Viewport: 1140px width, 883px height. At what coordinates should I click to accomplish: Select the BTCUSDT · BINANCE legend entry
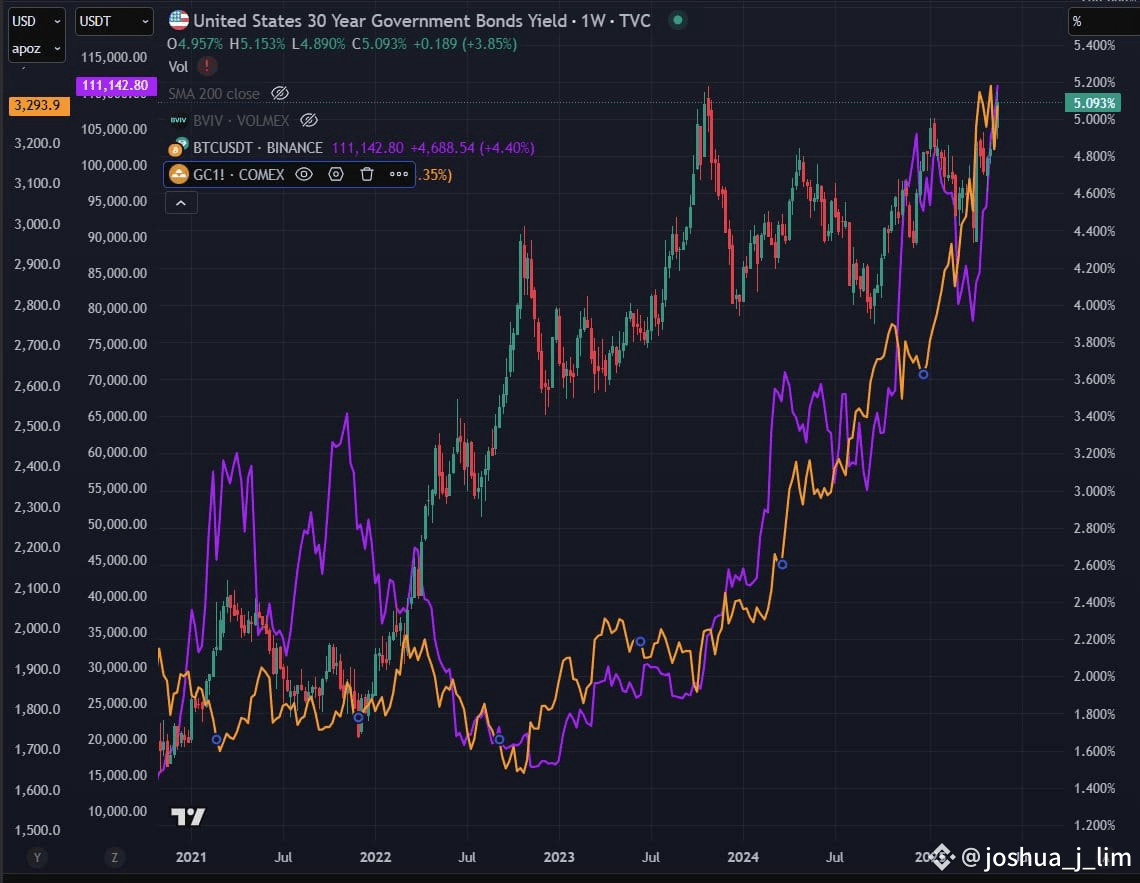coord(257,148)
